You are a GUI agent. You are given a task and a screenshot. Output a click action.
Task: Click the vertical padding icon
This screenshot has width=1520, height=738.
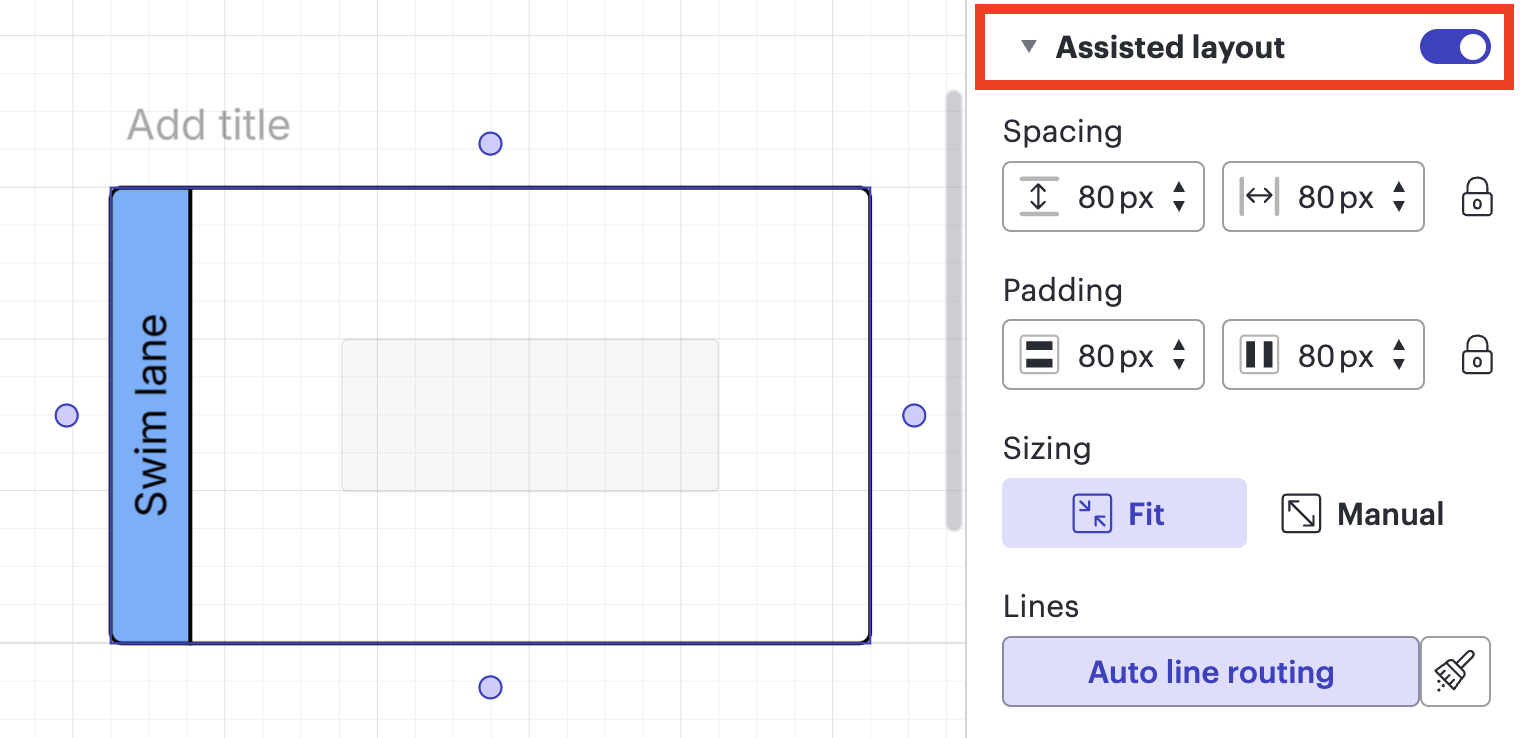click(x=1038, y=354)
